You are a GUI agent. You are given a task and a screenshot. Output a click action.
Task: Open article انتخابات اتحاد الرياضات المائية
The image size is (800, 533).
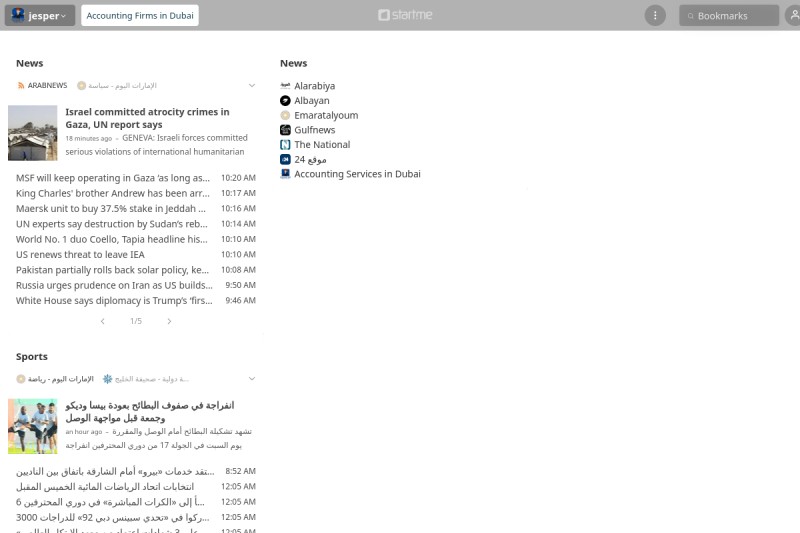[105, 487]
